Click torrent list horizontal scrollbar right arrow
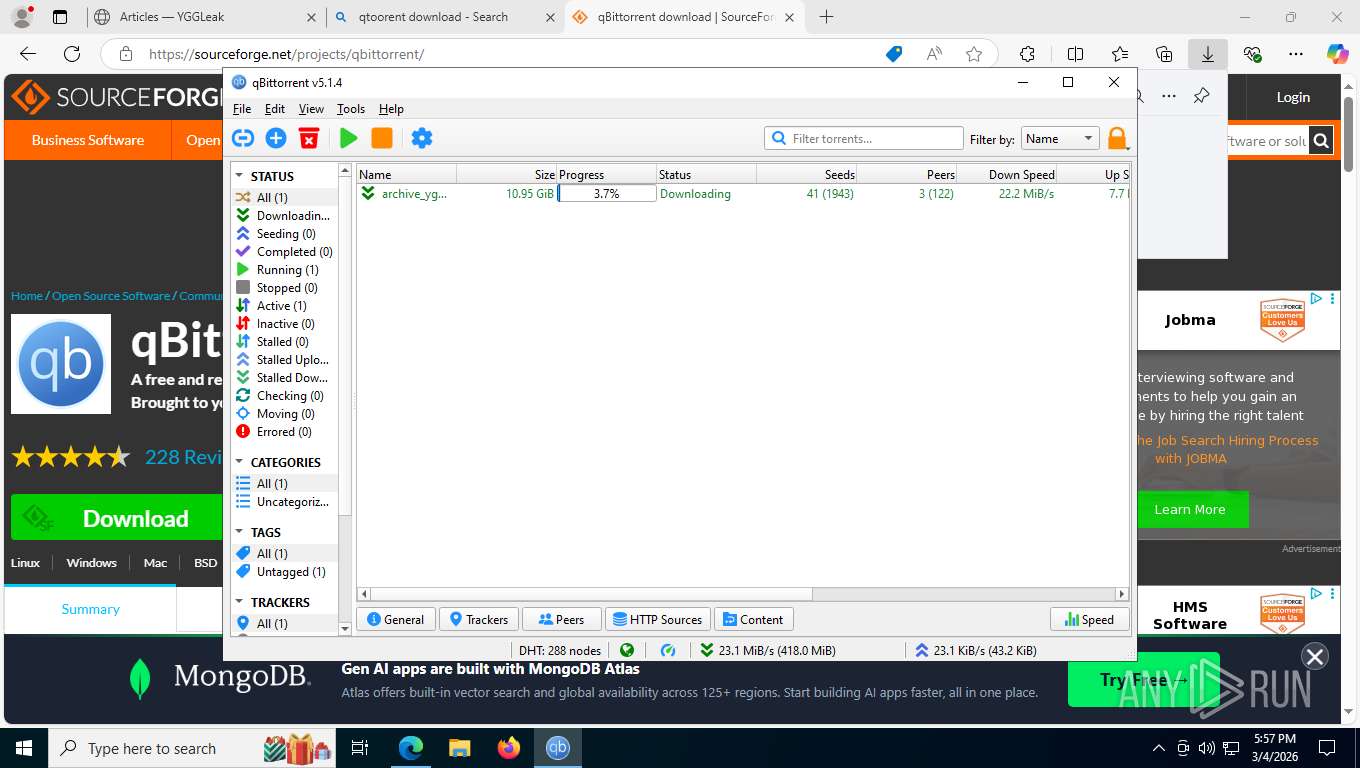The width and height of the screenshot is (1360, 768). (1122, 594)
